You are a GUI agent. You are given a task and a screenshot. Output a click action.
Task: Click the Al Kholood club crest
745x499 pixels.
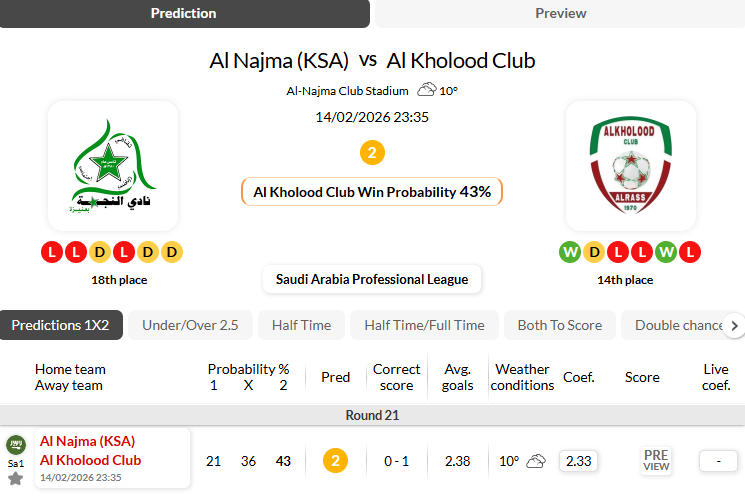(630, 166)
